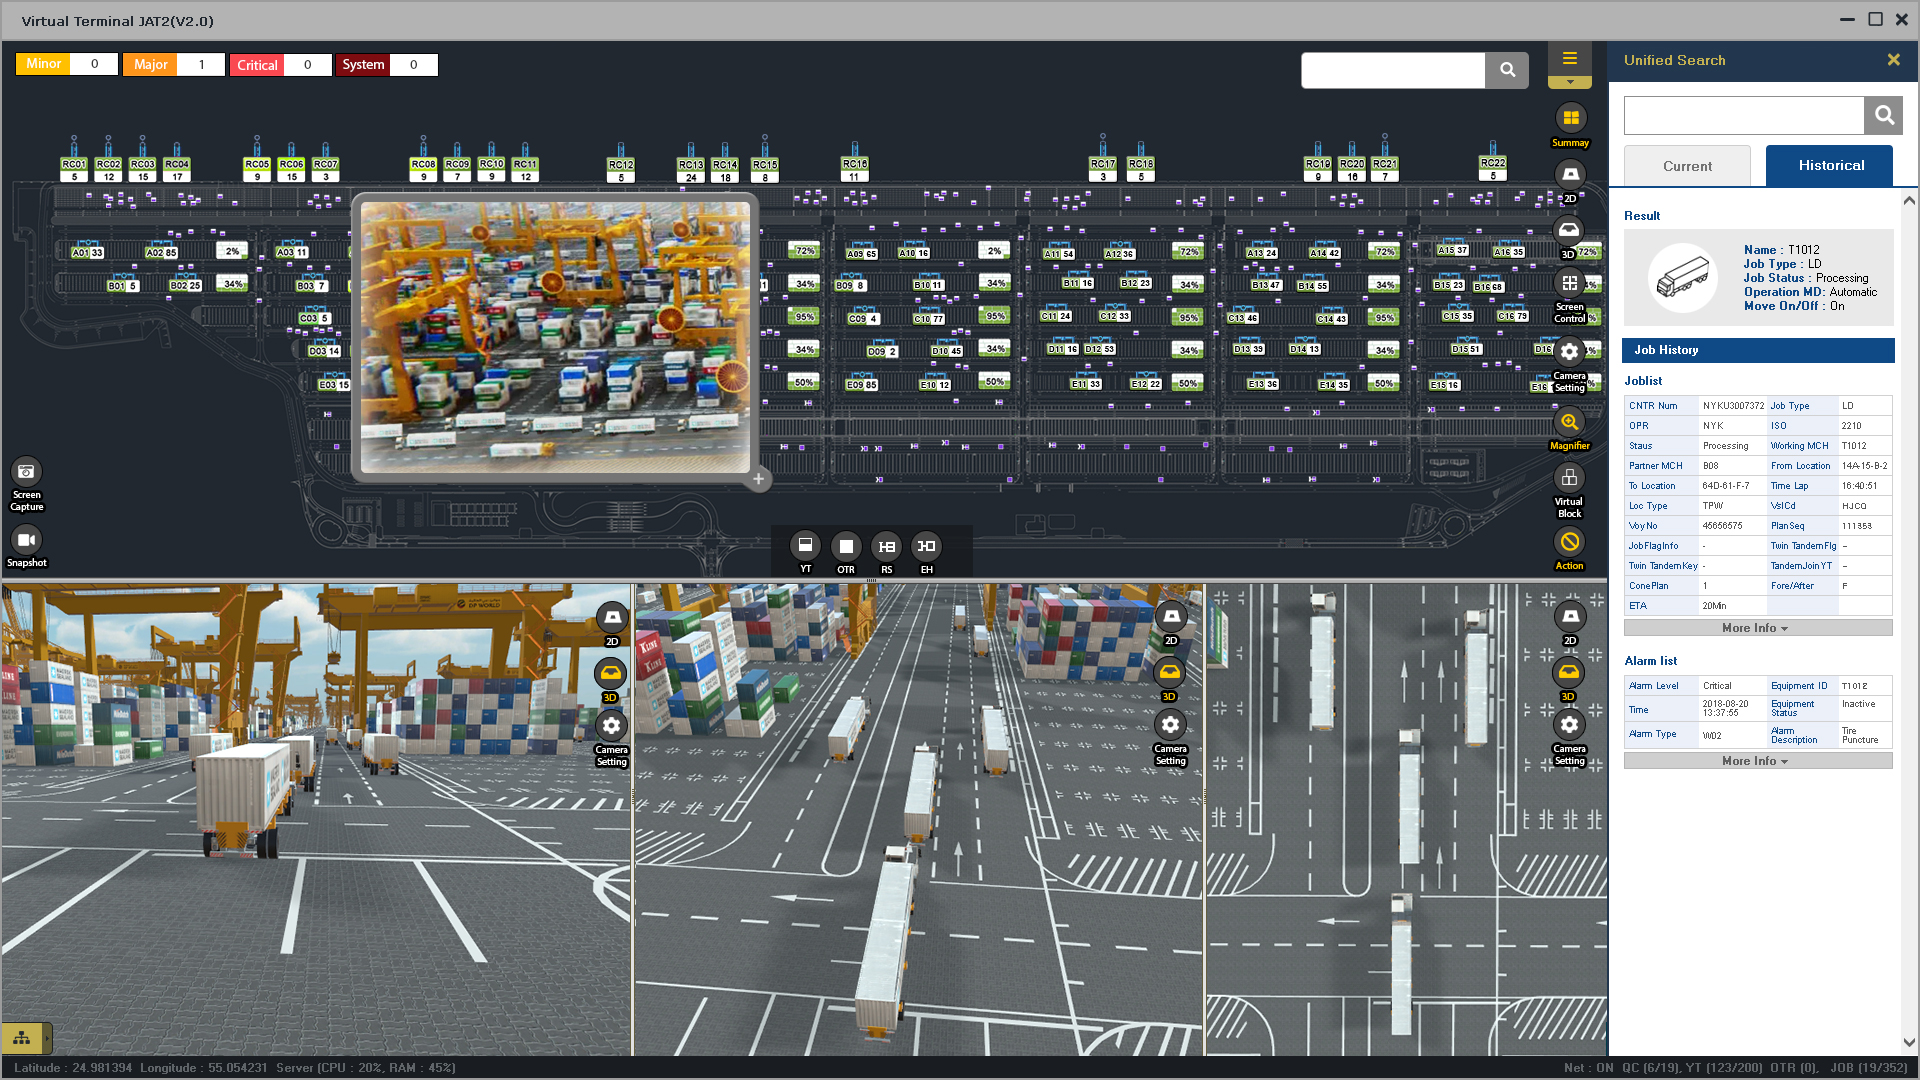Image resolution: width=1920 pixels, height=1080 pixels.
Task: Click the main map search magnifier button
Action: pyautogui.click(x=1507, y=70)
